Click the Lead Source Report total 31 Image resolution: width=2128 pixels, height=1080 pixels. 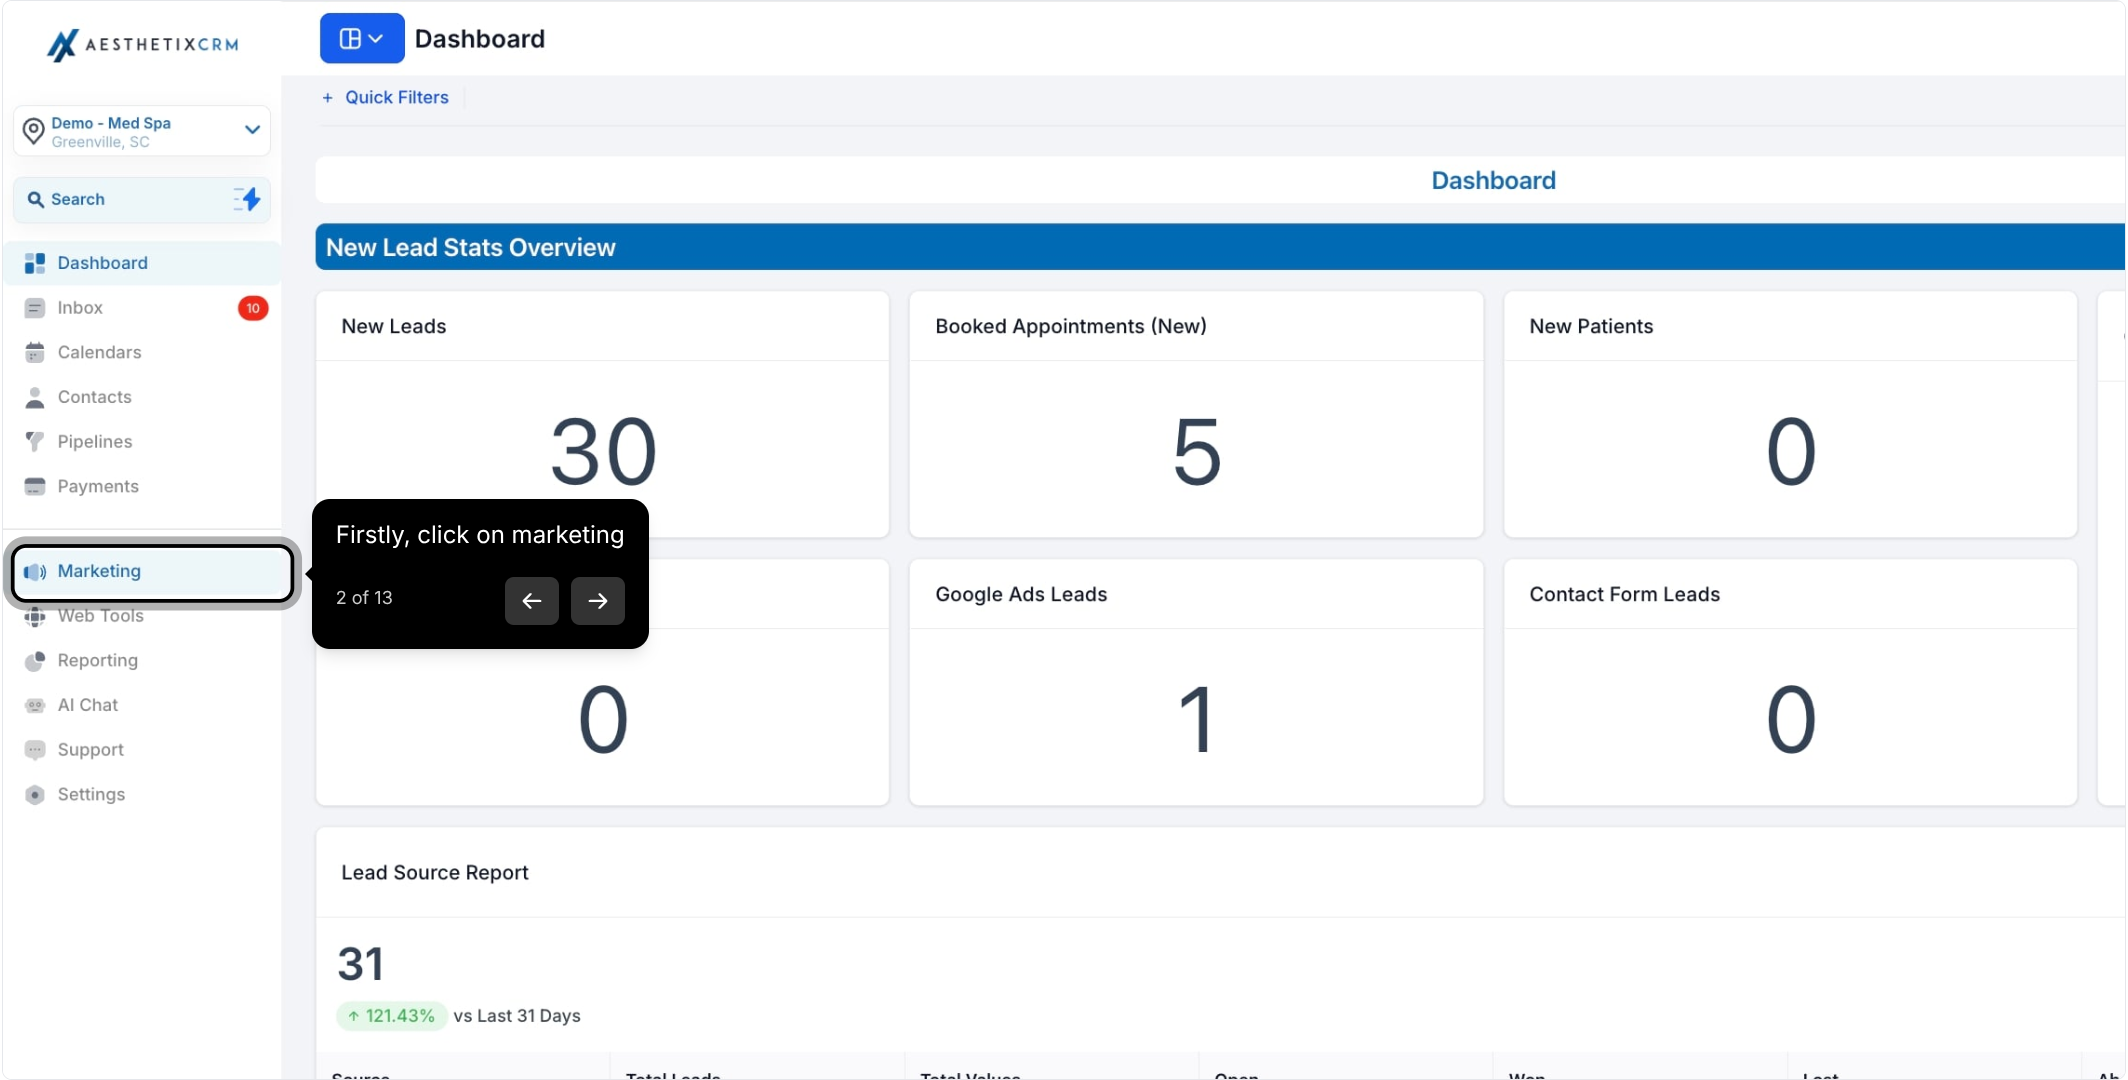click(x=361, y=964)
